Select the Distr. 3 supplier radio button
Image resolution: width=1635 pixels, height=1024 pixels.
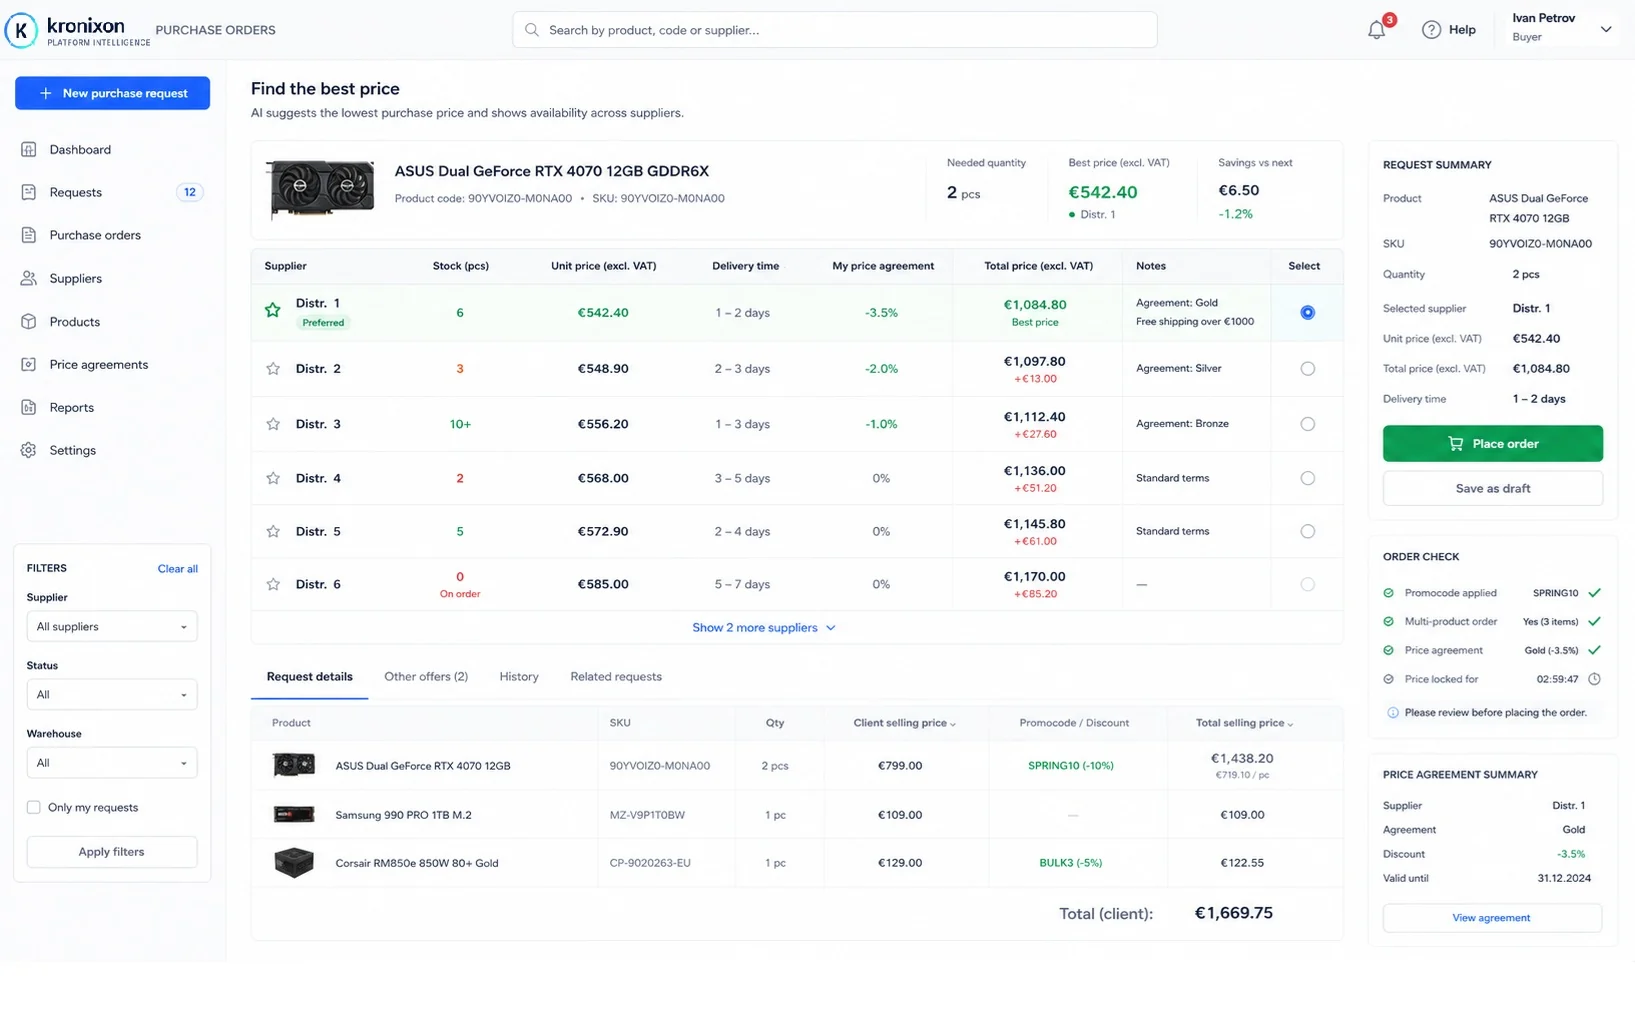1307,424
